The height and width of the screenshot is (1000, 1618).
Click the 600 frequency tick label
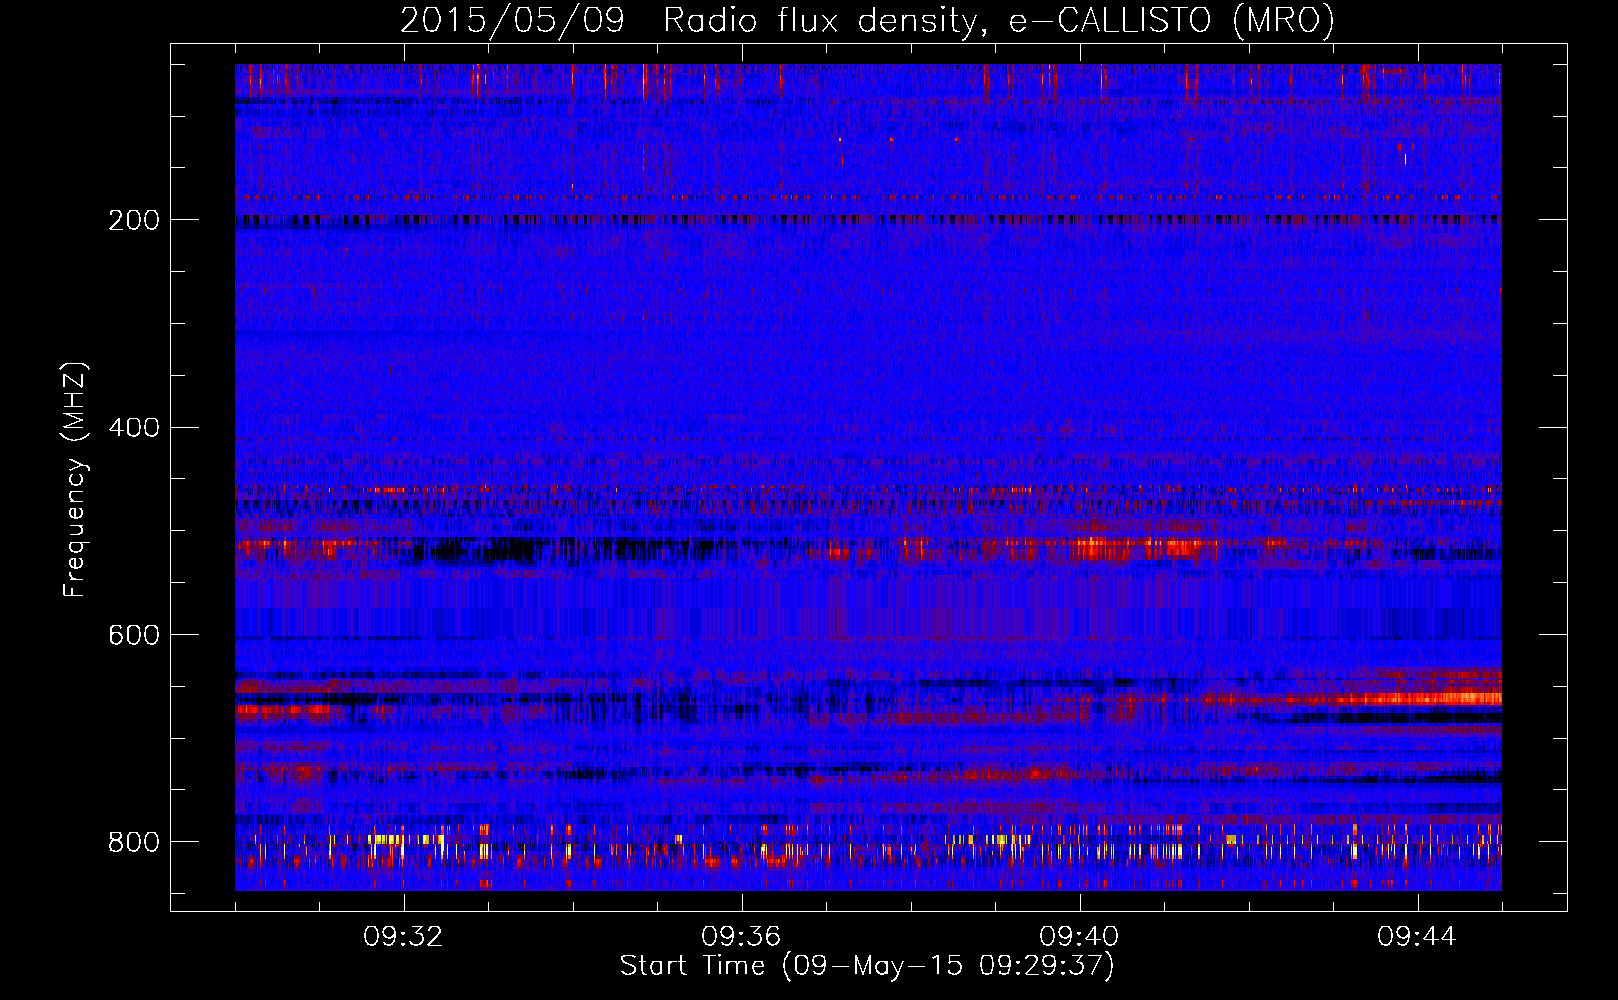[x=134, y=635]
